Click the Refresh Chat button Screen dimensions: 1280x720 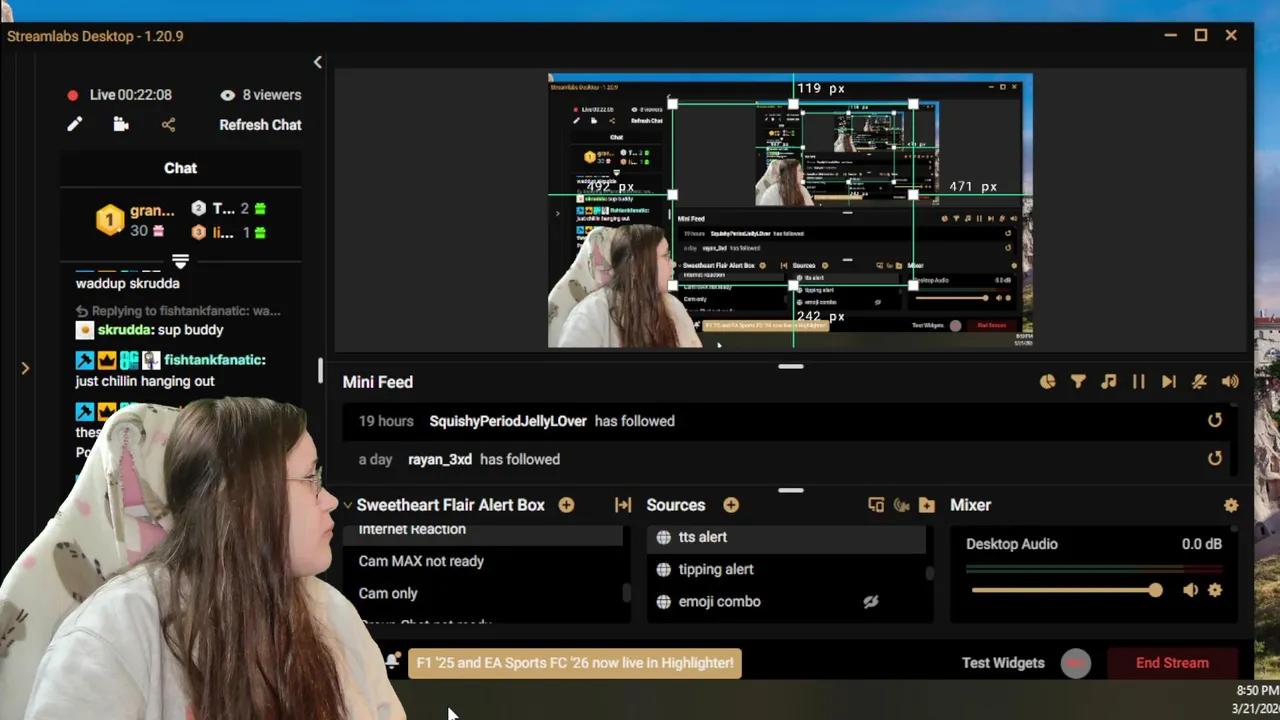pos(260,125)
